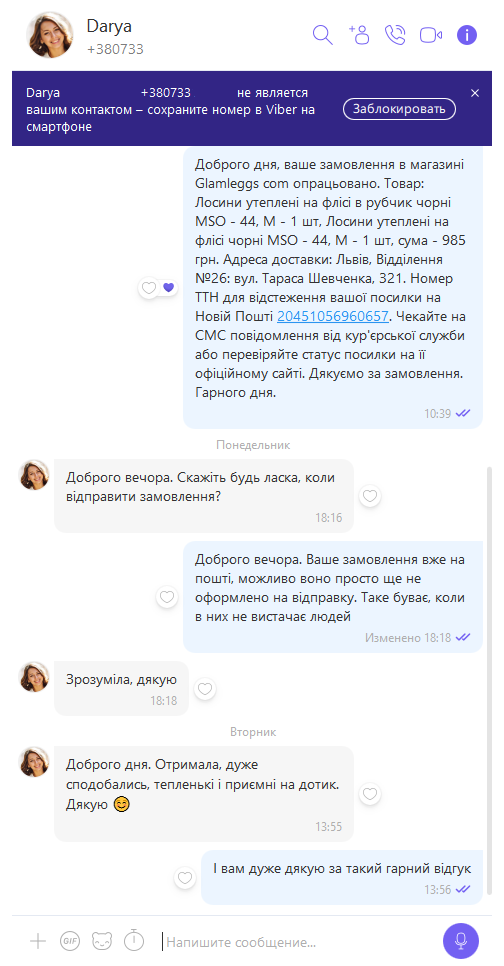Click the 10:39 timestamp
This screenshot has width=504, height=966.
pyautogui.click(x=437, y=413)
